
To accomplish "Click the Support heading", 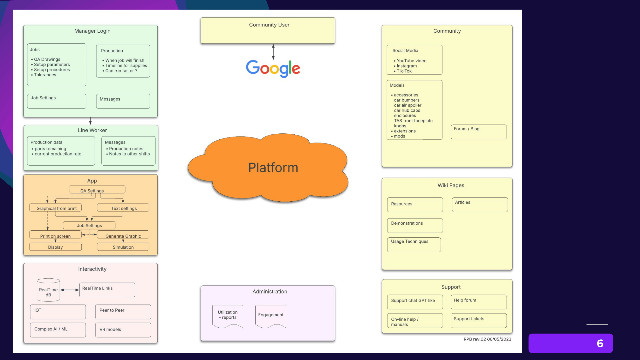I will click(451, 287).
